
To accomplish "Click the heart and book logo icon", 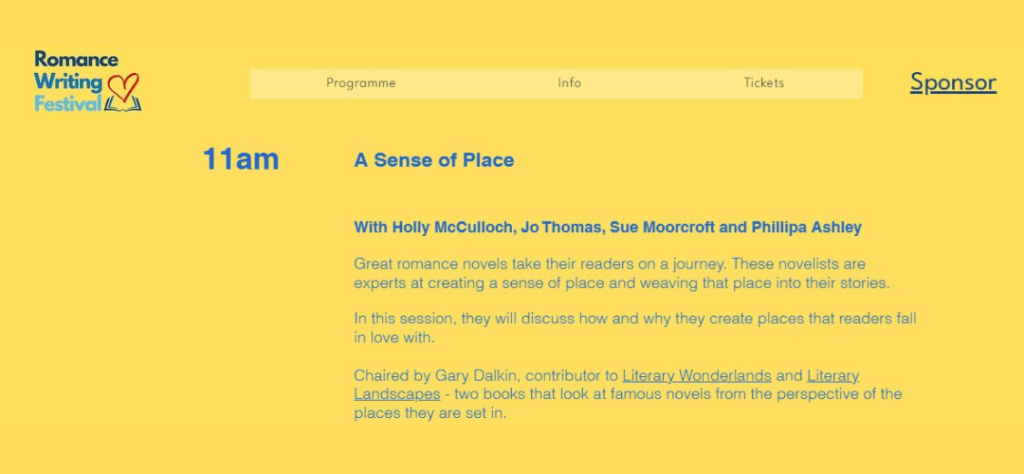I will click(124, 92).
